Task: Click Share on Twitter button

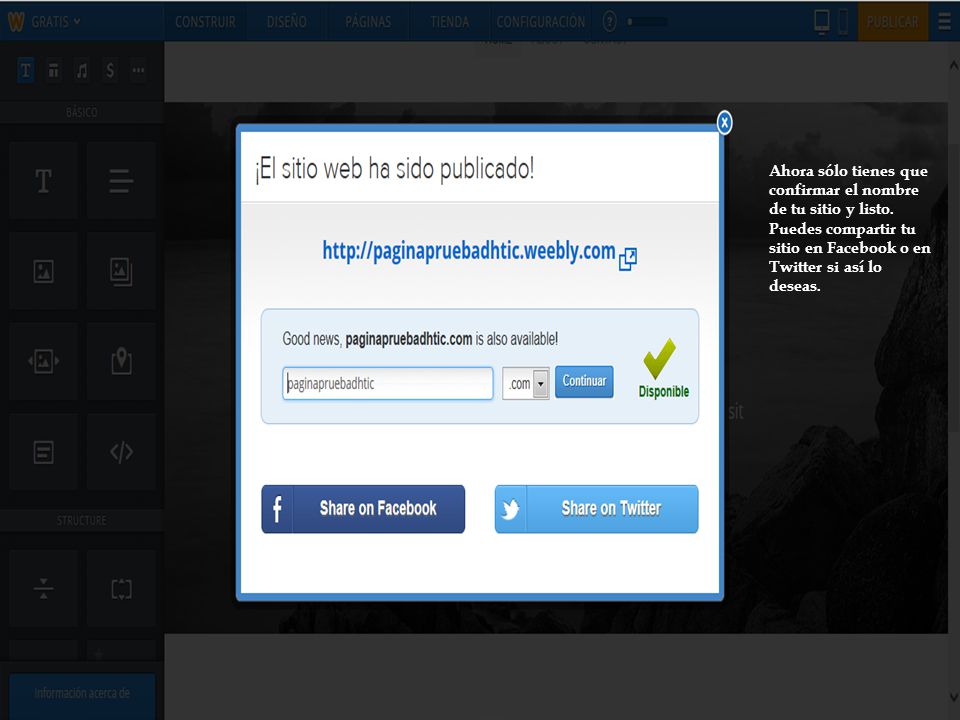Action: [596, 509]
